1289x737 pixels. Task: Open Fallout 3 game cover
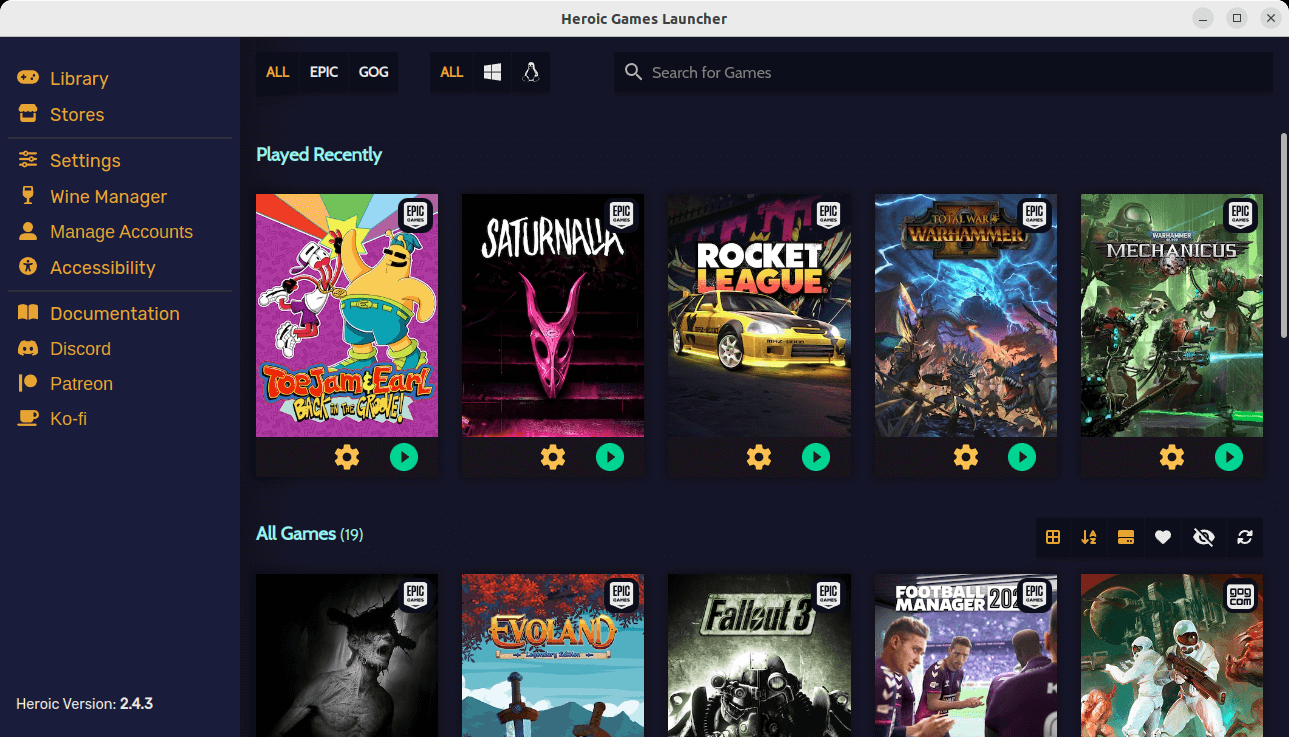(x=759, y=655)
